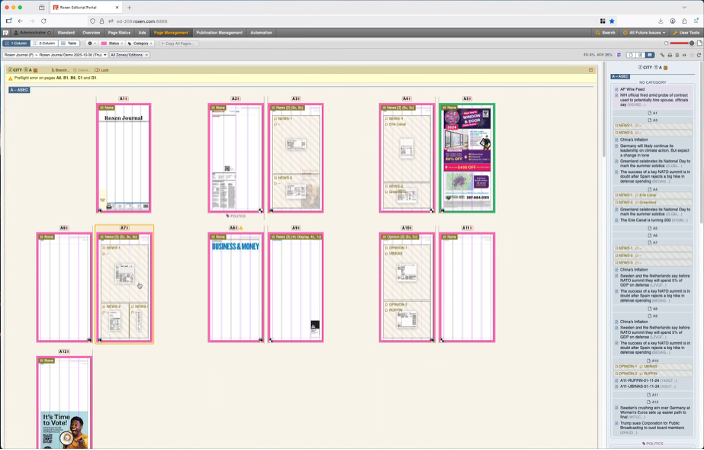Click the A1 page row in the sidebar

tap(653, 113)
